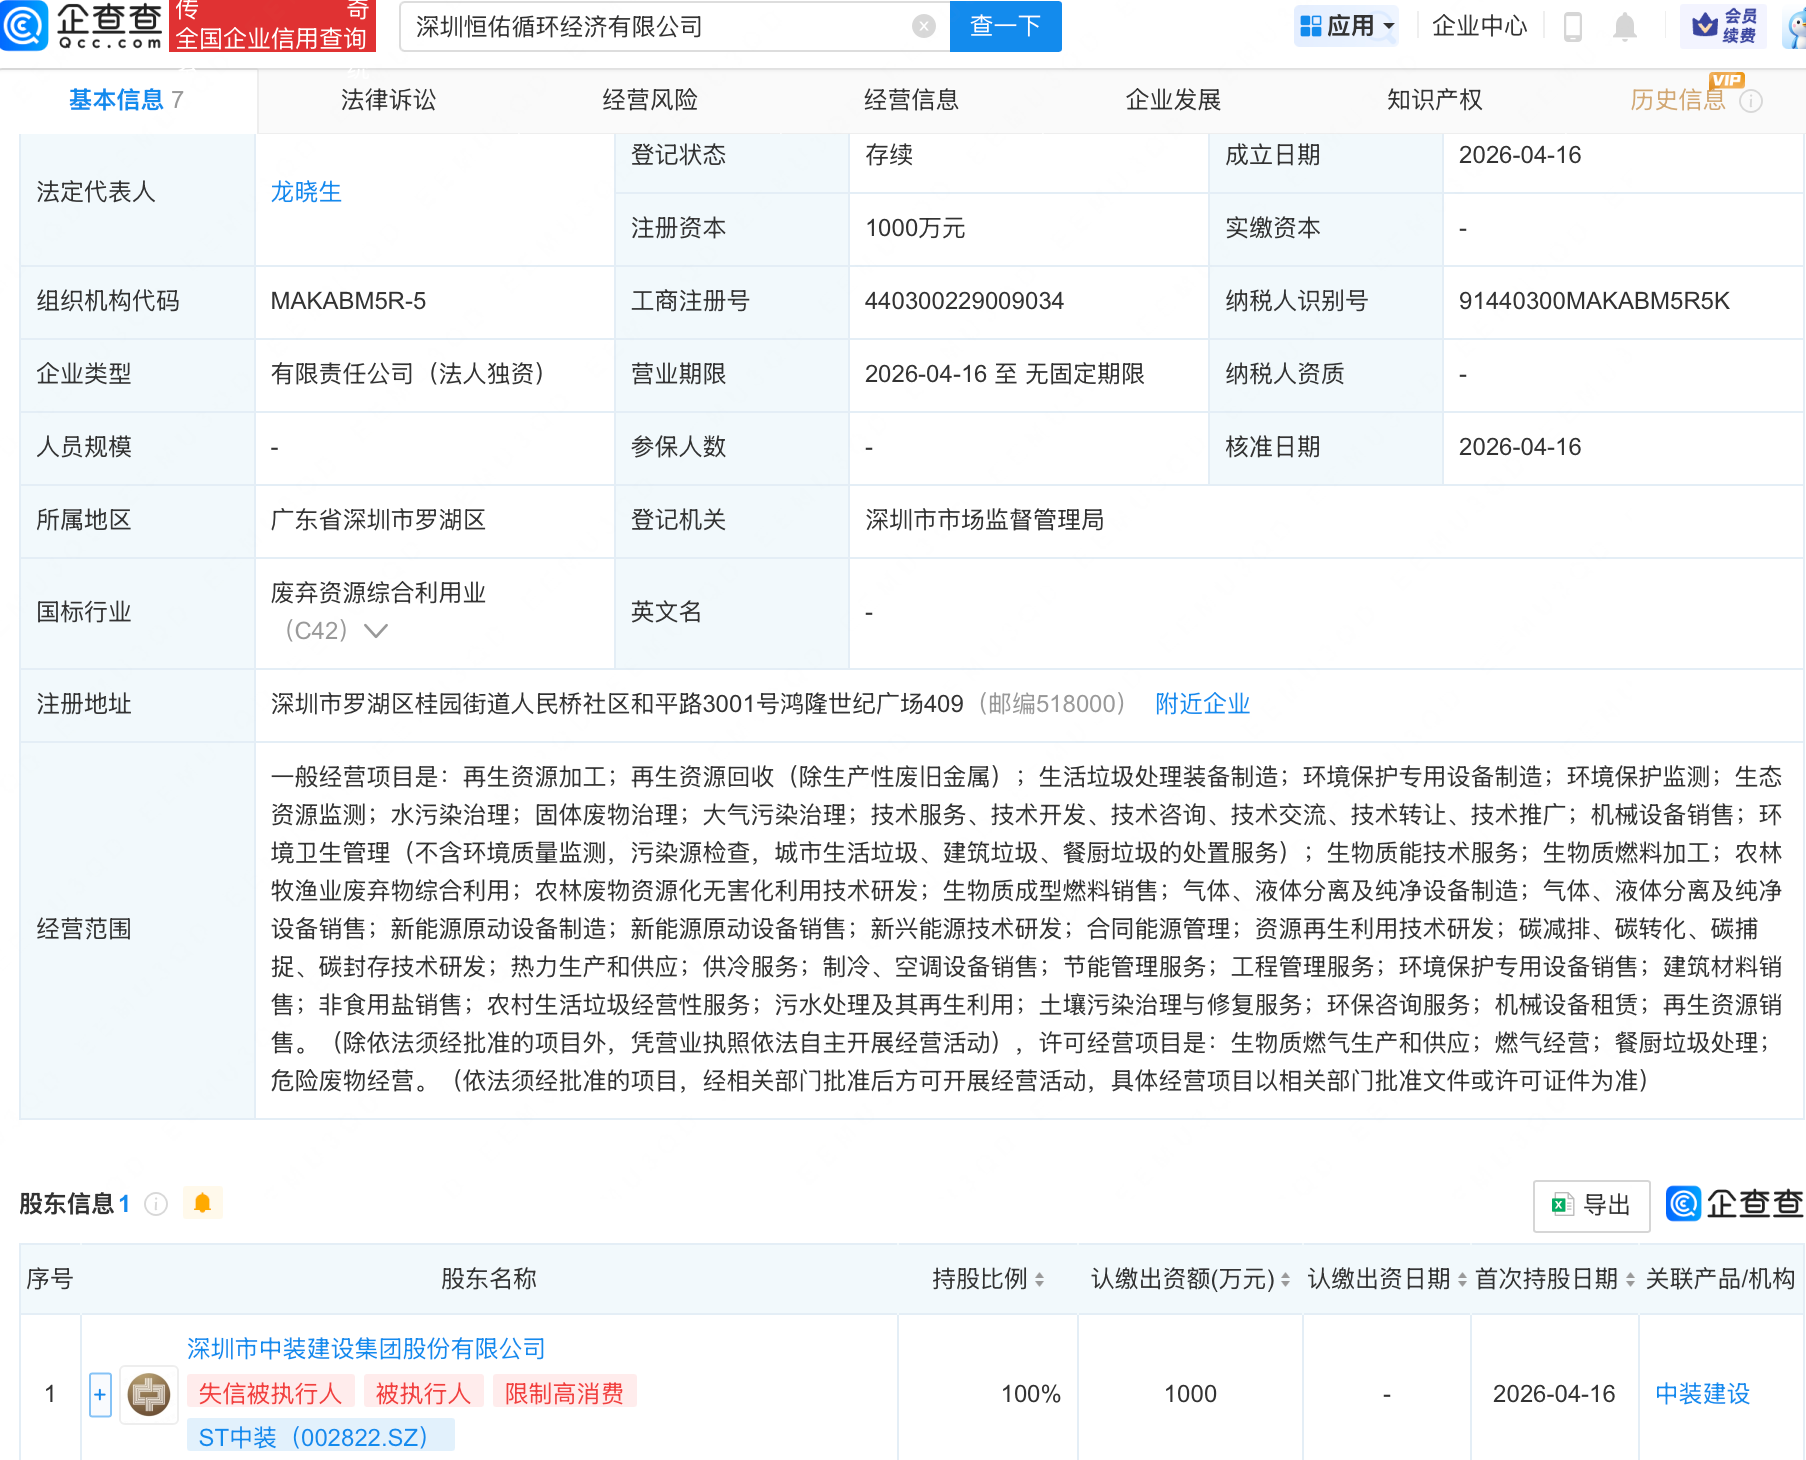Click the info circle beside 股东信息
Viewport: 1806px width, 1460px height.
tap(156, 1204)
